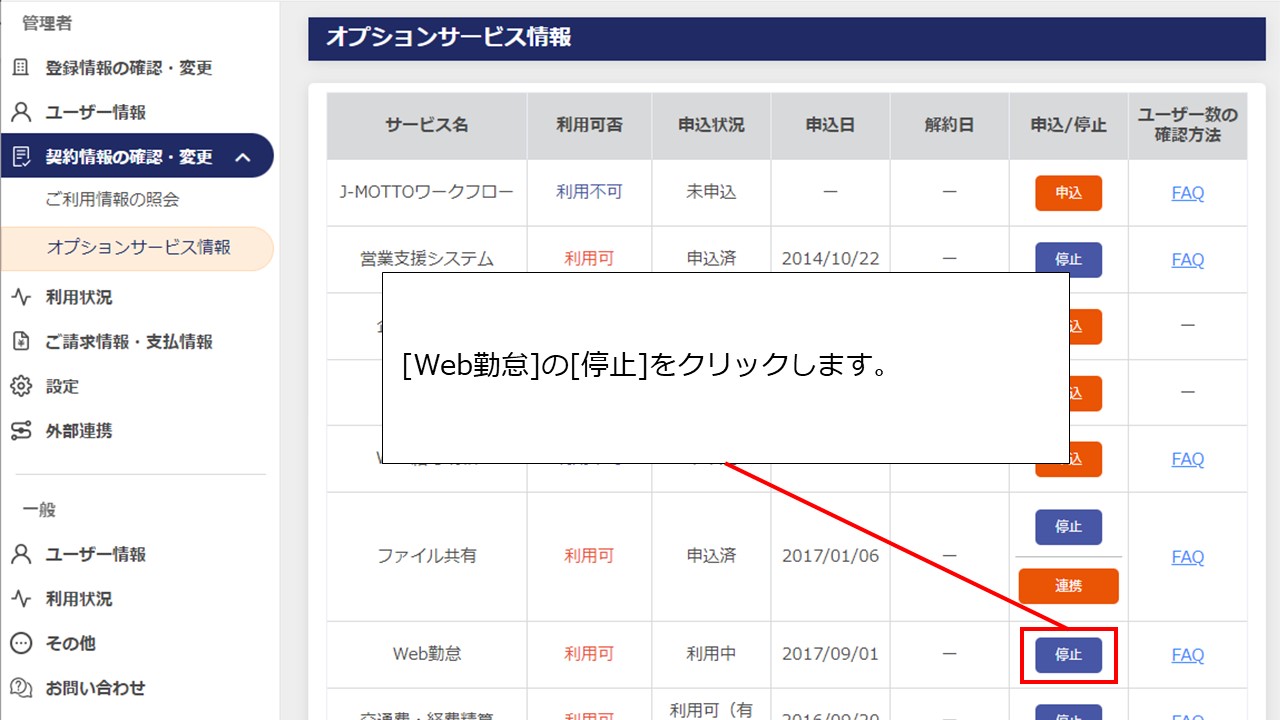The image size is (1280, 720).
Task: Click the ファイル共有 service name
Action: pyautogui.click(x=427, y=556)
